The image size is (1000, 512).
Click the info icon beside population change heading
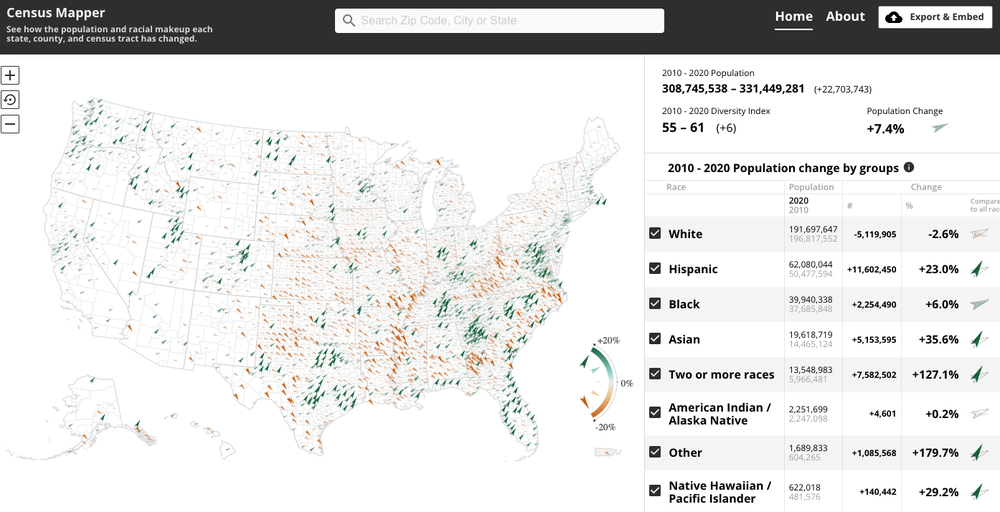pos(909,168)
